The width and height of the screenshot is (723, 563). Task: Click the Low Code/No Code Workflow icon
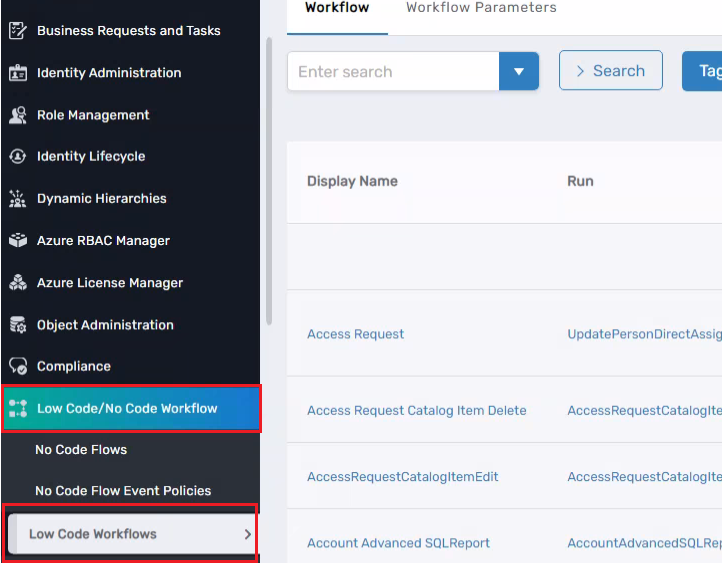(18, 409)
